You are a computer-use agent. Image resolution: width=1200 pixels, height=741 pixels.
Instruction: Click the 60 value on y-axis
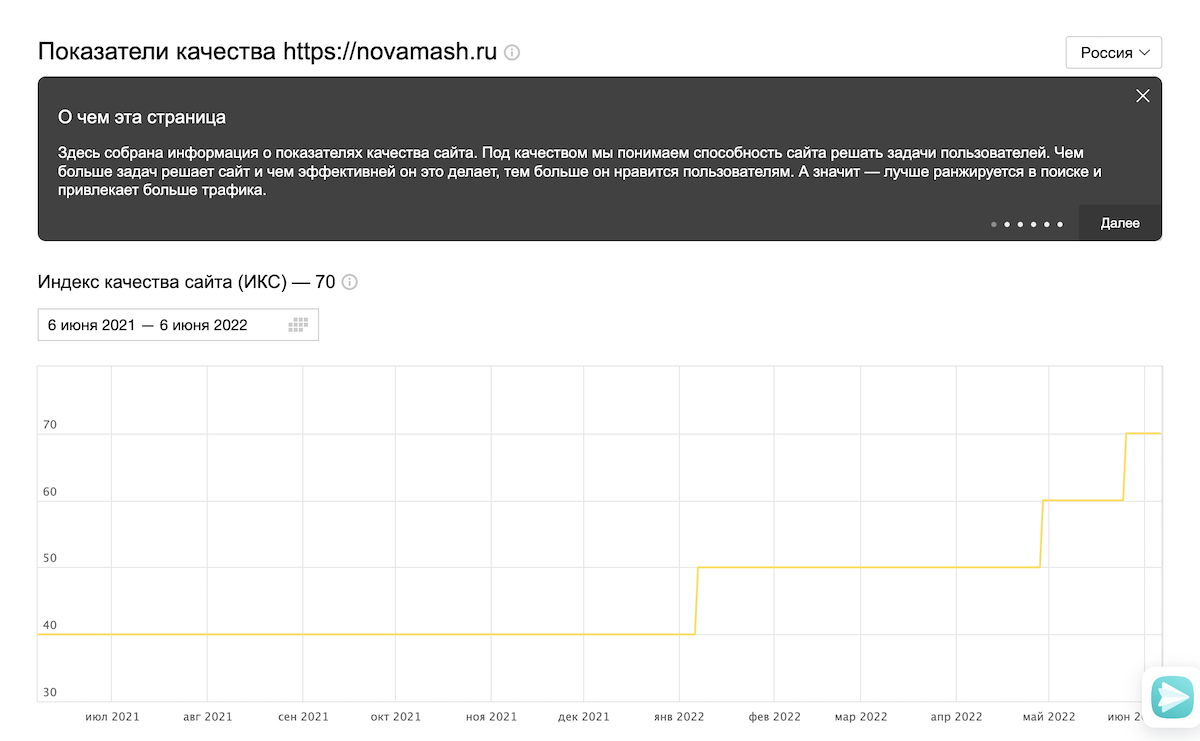49,492
